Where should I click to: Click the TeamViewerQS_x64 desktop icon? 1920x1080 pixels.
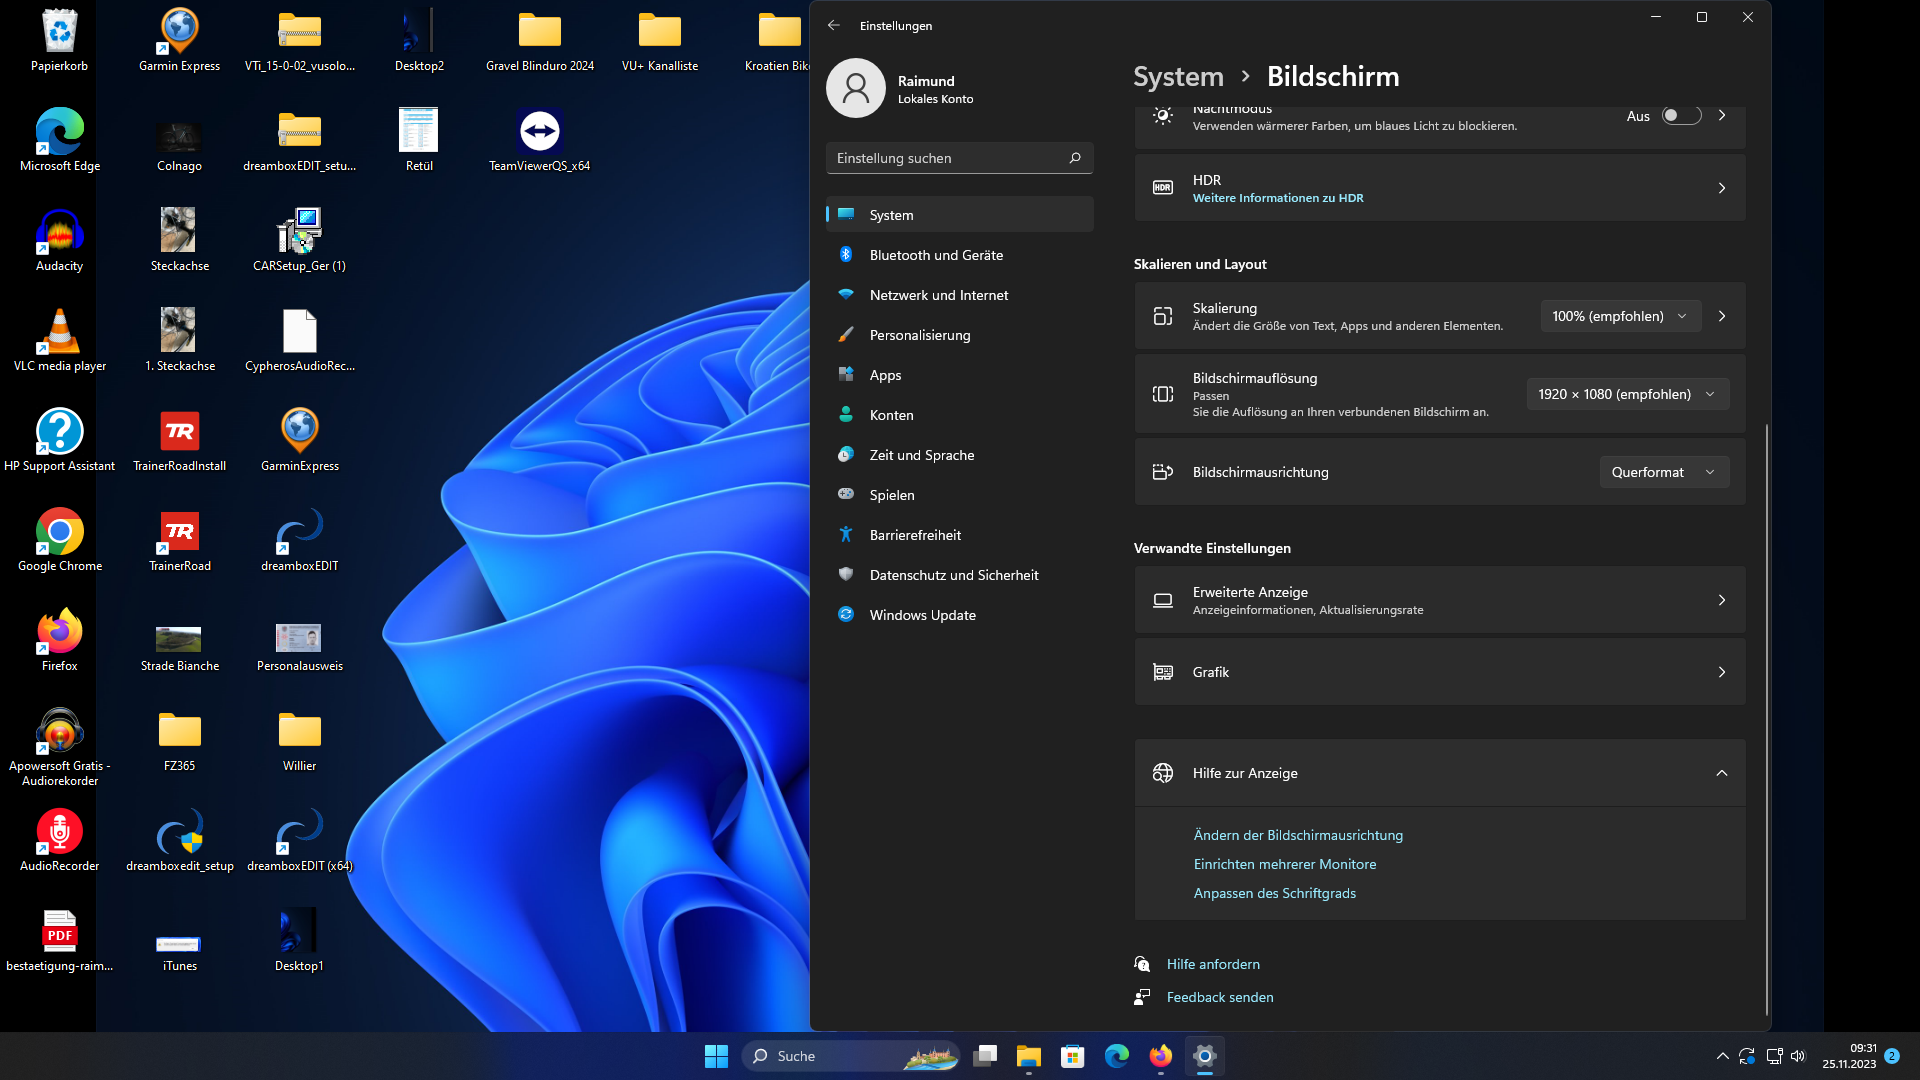(x=539, y=132)
